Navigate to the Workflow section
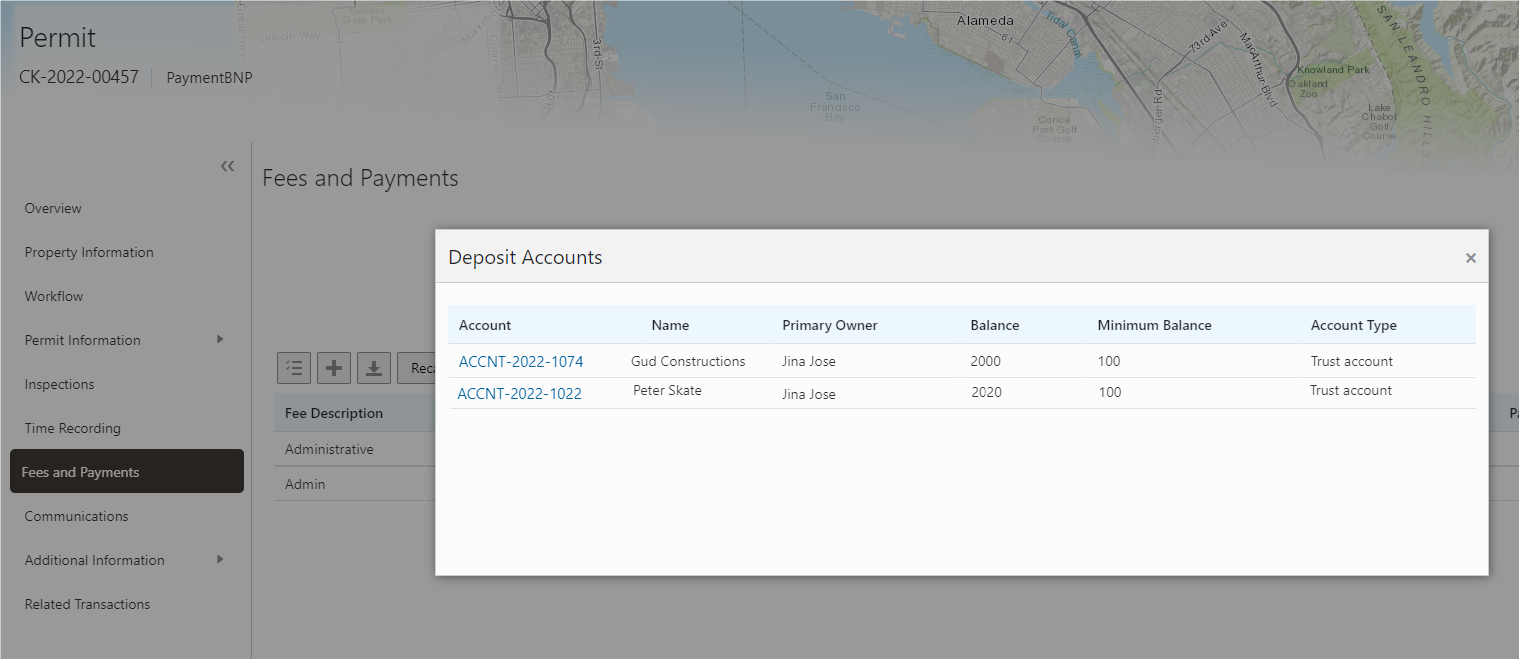Image resolution: width=1519 pixels, height=659 pixels. point(54,296)
